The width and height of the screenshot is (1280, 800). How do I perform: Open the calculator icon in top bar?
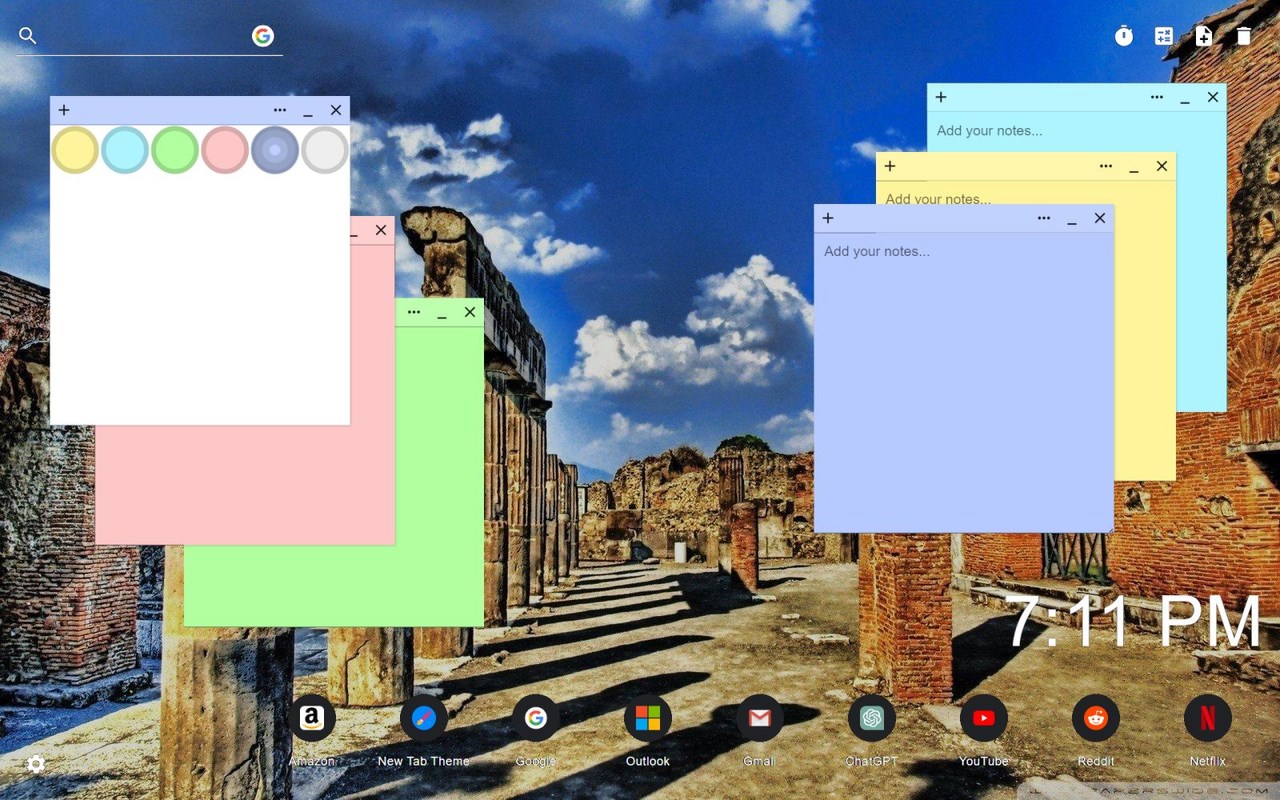pyautogui.click(x=1164, y=36)
